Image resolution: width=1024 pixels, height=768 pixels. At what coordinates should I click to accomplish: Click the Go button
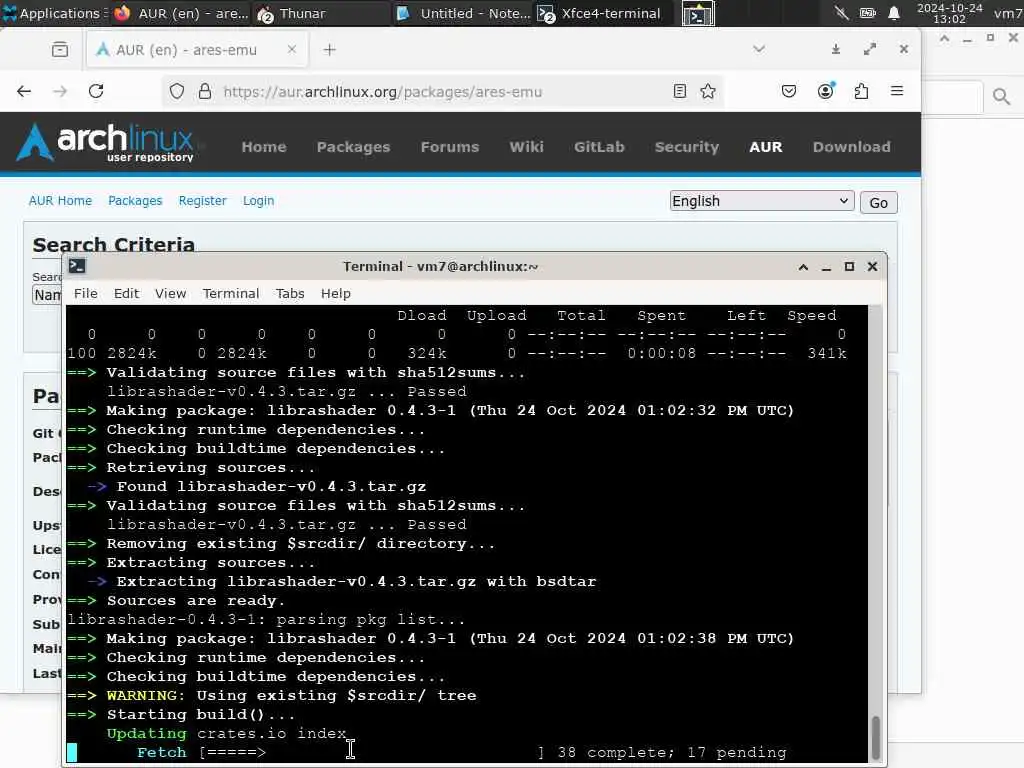pos(878,202)
